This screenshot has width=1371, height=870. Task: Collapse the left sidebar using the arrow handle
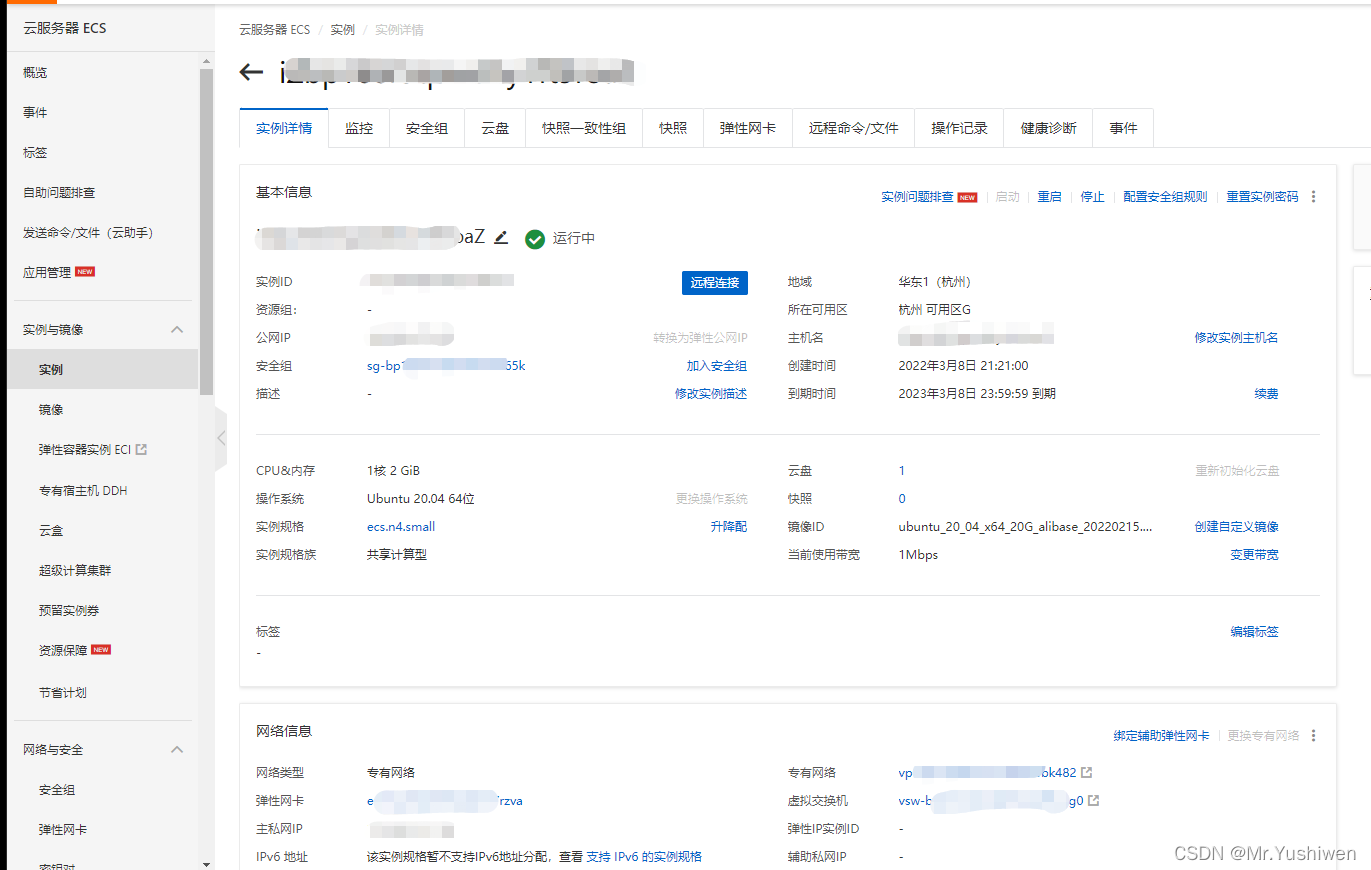[x=221, y=438]
